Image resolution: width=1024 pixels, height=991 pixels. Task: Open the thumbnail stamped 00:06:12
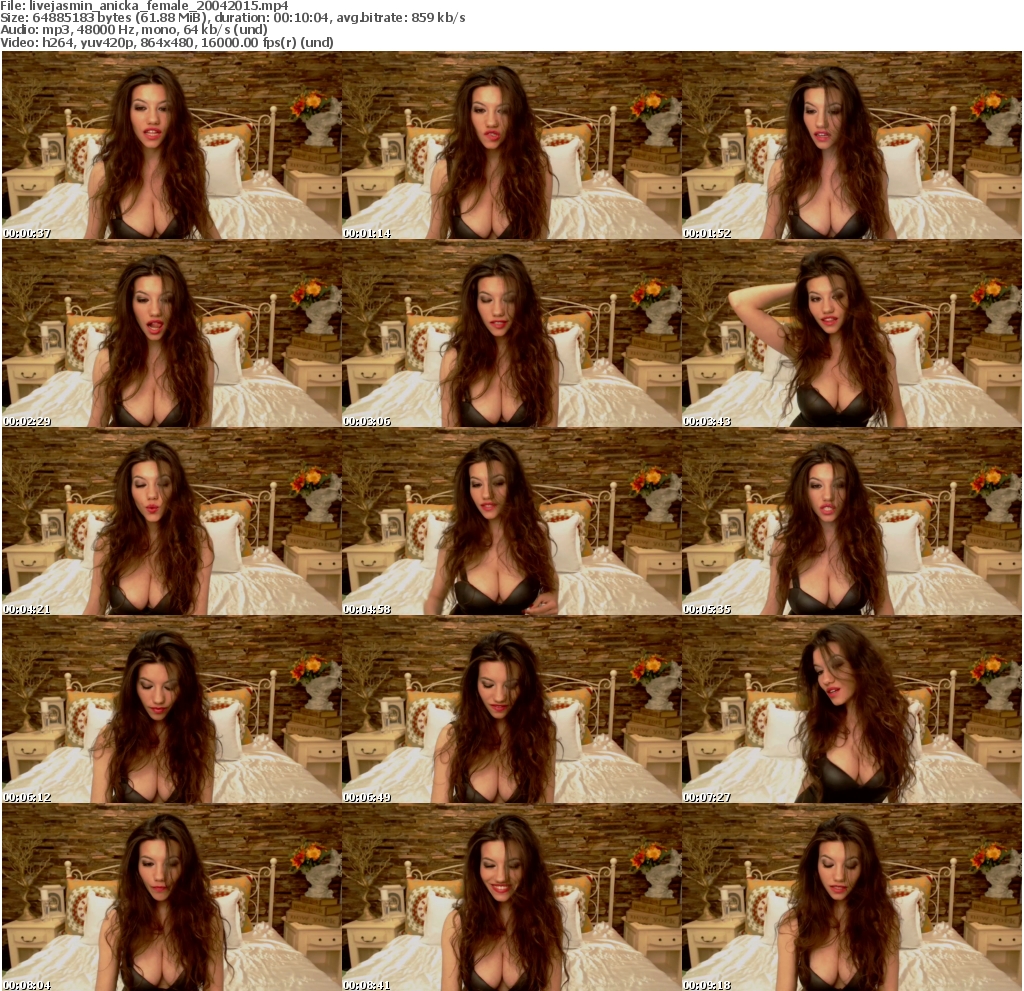tap(172, 709)
